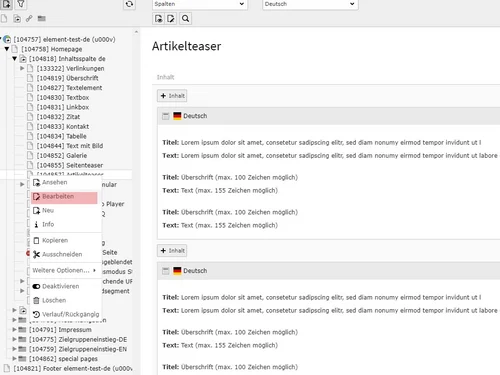Click edit page properties icon in content toolbar
Viewport: 500px width, 375px height.
[171, 19]
